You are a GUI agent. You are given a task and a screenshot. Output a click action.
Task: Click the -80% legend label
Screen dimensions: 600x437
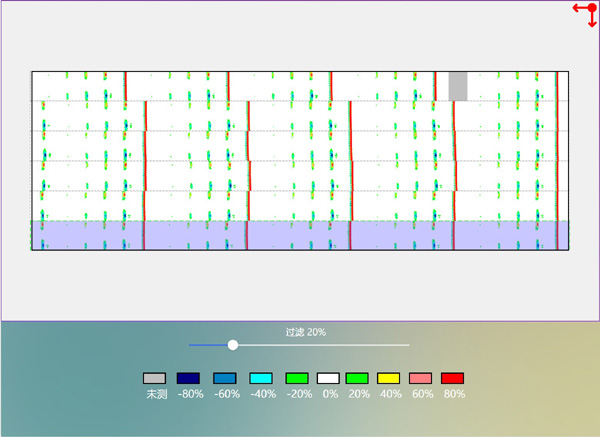pyautogui.click(x=191, y=394)
